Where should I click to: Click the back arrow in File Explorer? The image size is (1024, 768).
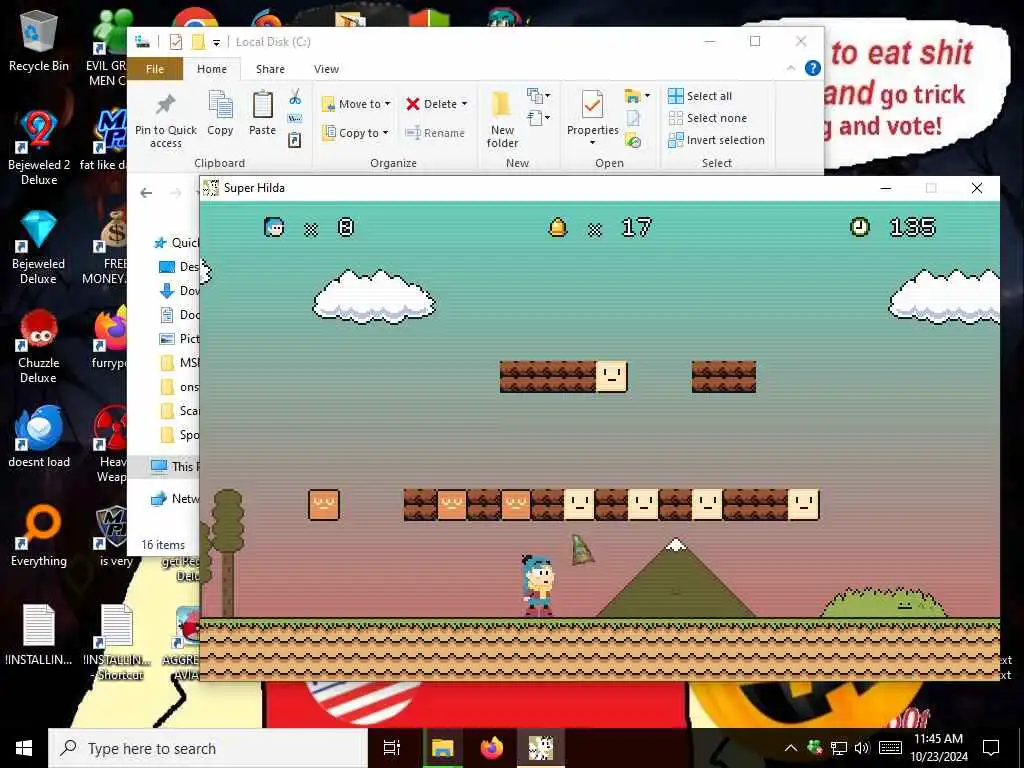pos(146,193)
